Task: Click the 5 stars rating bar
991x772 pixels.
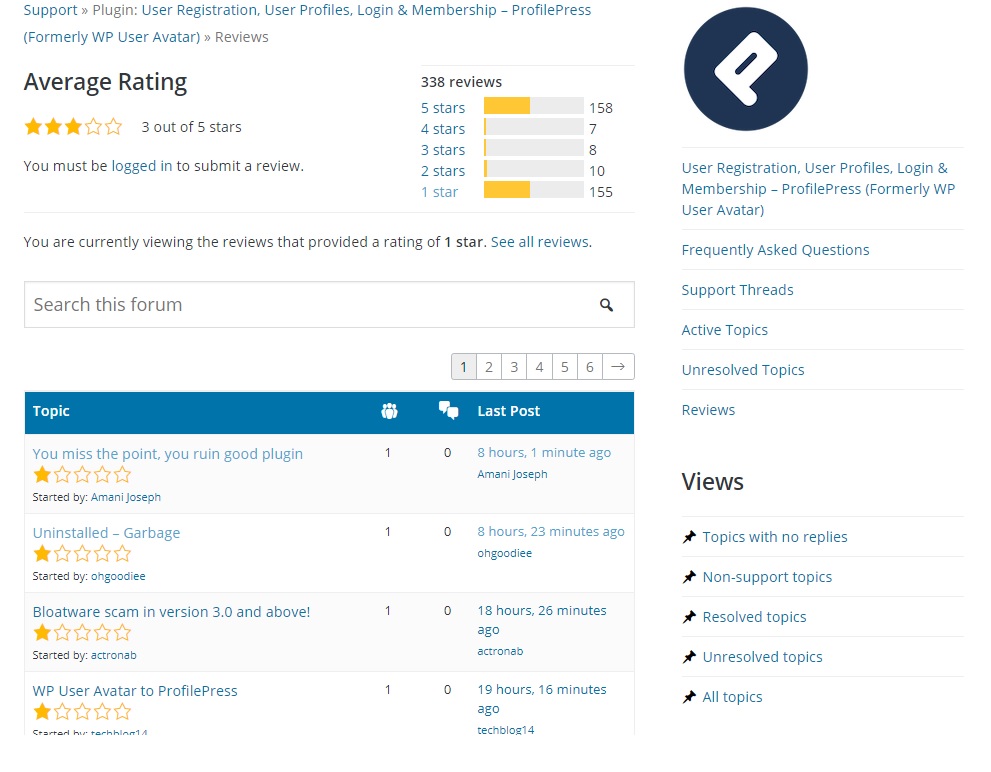Action: 534,106
